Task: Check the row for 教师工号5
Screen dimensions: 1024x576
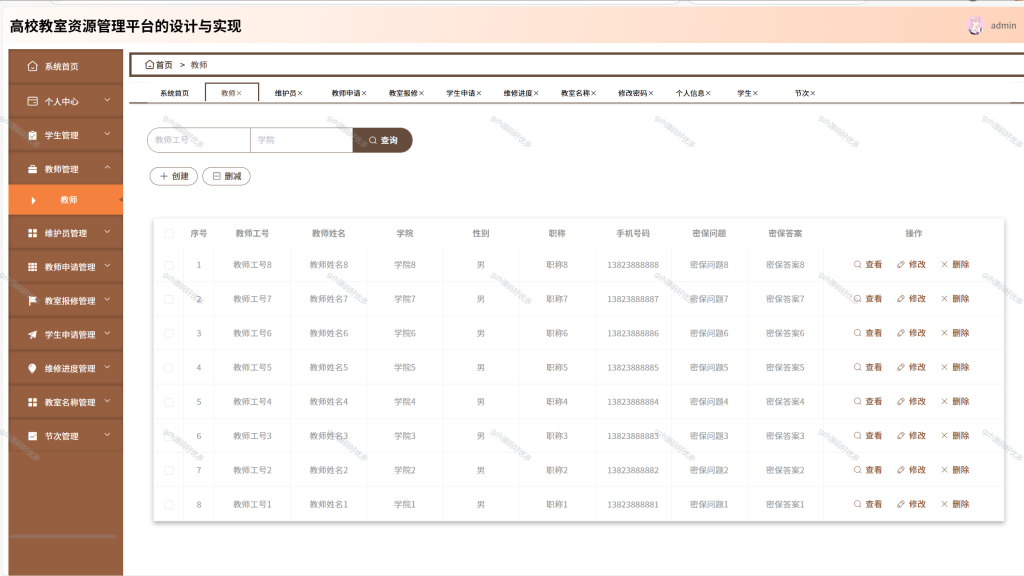Action: (168, 368)
